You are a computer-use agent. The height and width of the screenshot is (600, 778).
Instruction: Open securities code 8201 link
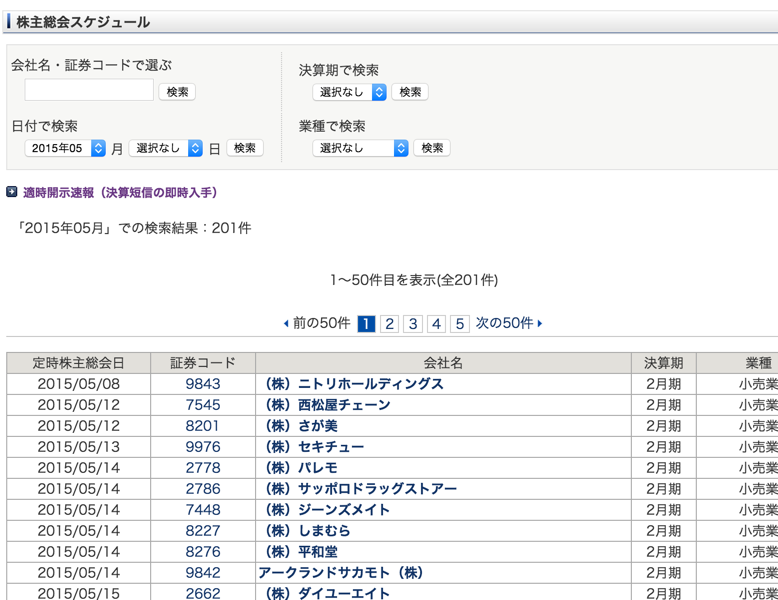202,426
